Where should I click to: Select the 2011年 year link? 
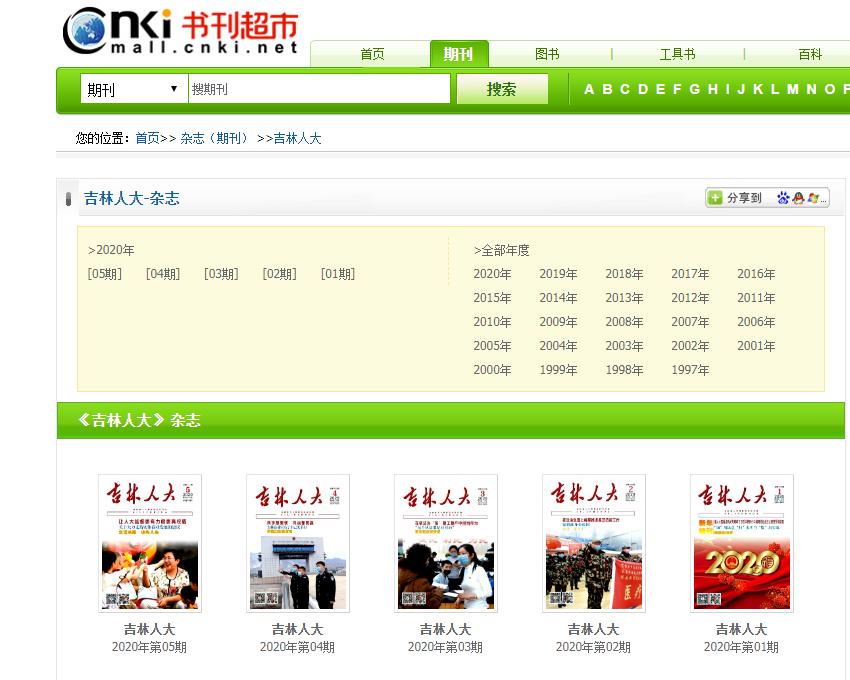click(x=756, y=298)
